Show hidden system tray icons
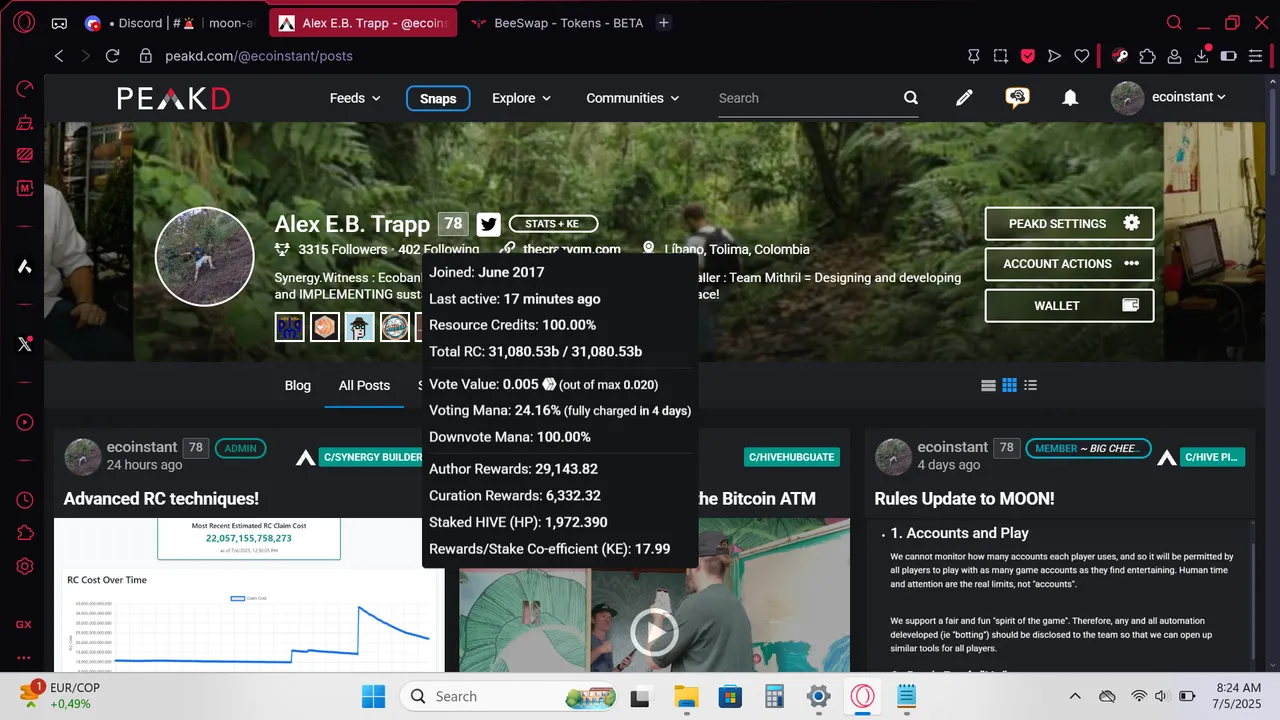This screenshot has width=1280, height=720. (x=1075, y=696)
